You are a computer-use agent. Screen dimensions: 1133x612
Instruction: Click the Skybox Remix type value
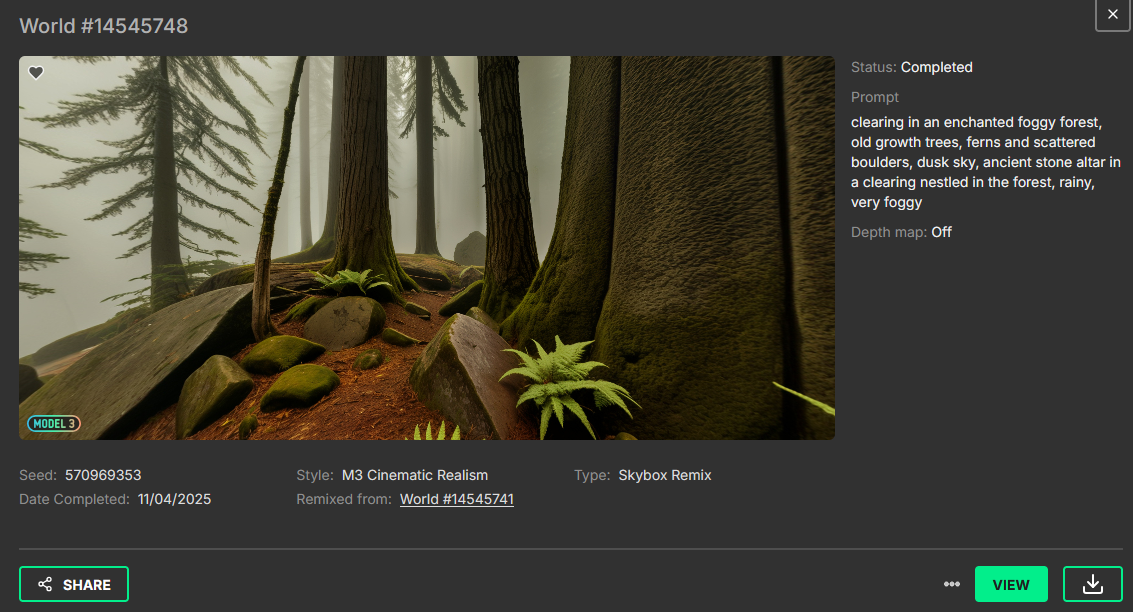click(664, 475)
